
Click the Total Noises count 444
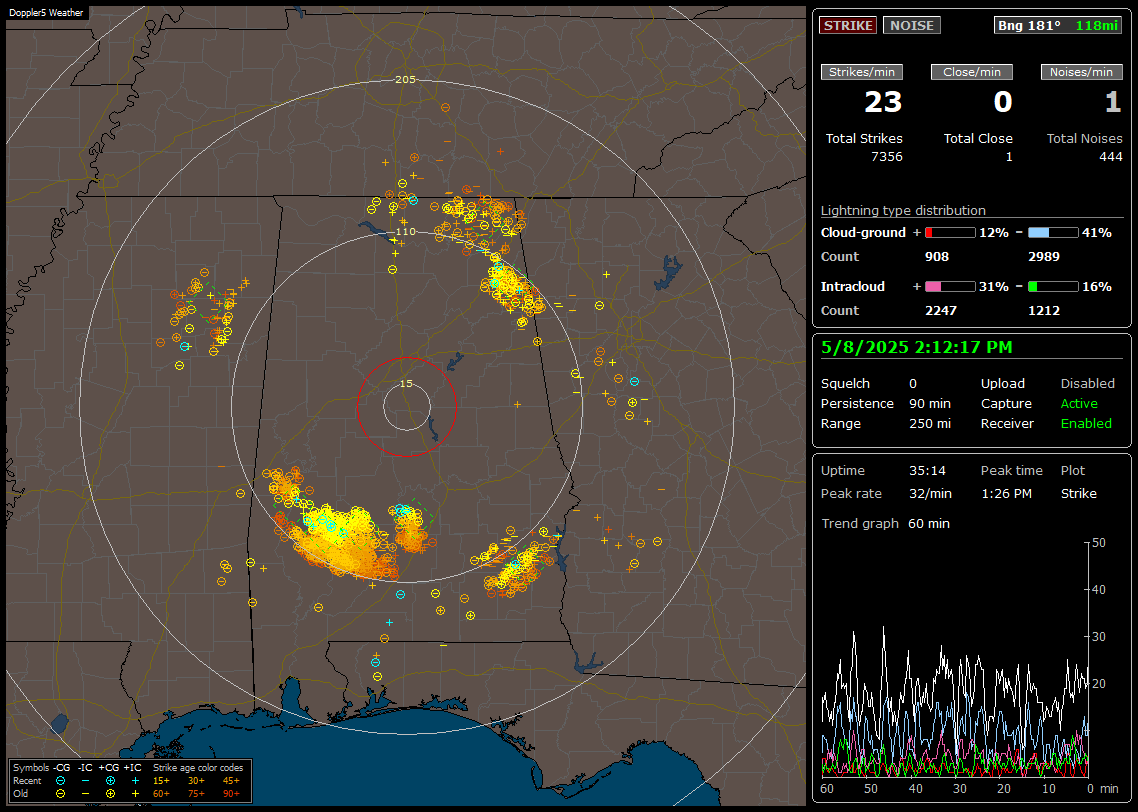1110,157
